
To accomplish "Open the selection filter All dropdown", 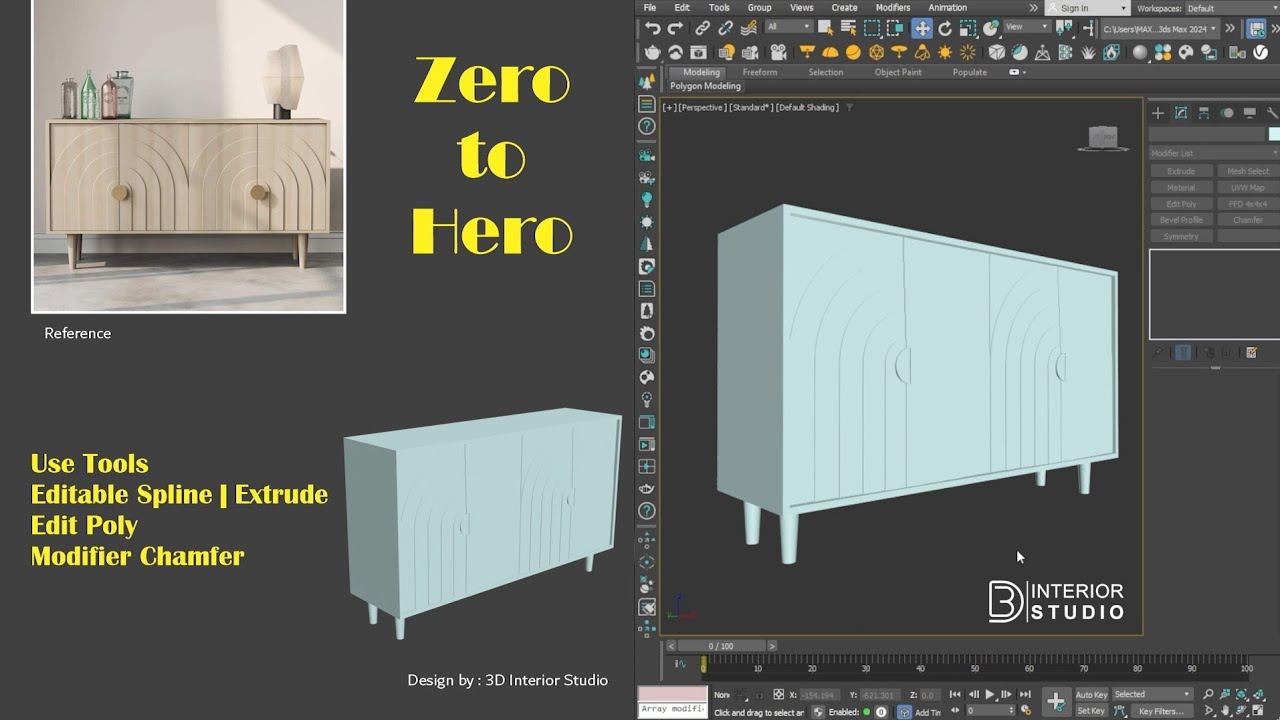I will [789, 28].
